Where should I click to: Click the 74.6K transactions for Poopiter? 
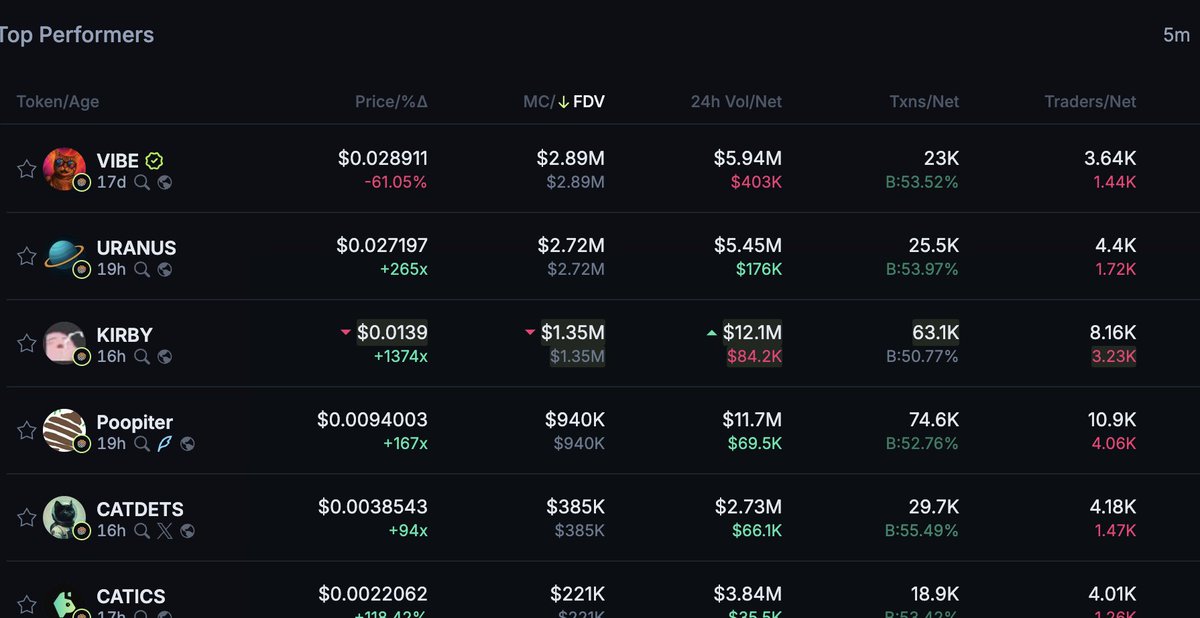(935, 419)
